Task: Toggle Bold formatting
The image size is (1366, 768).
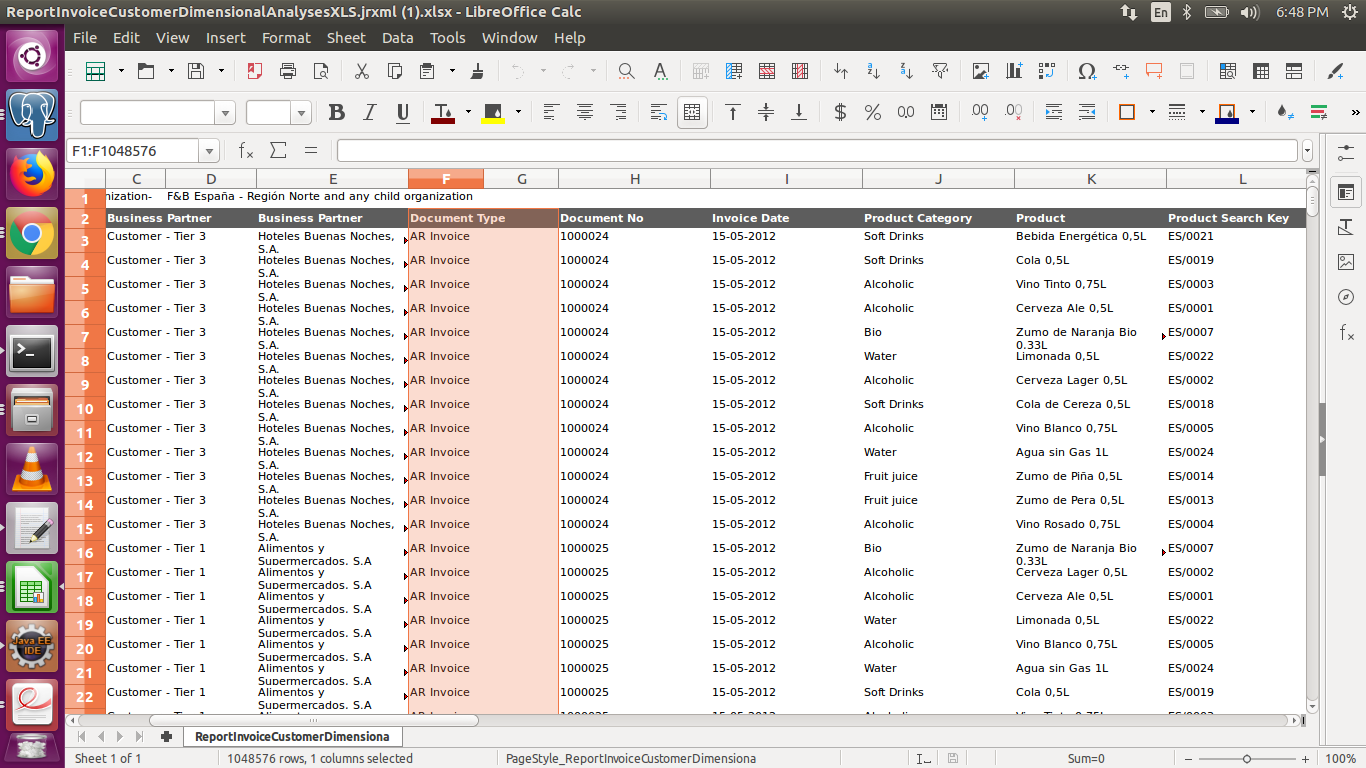Action: click(337, 112)
